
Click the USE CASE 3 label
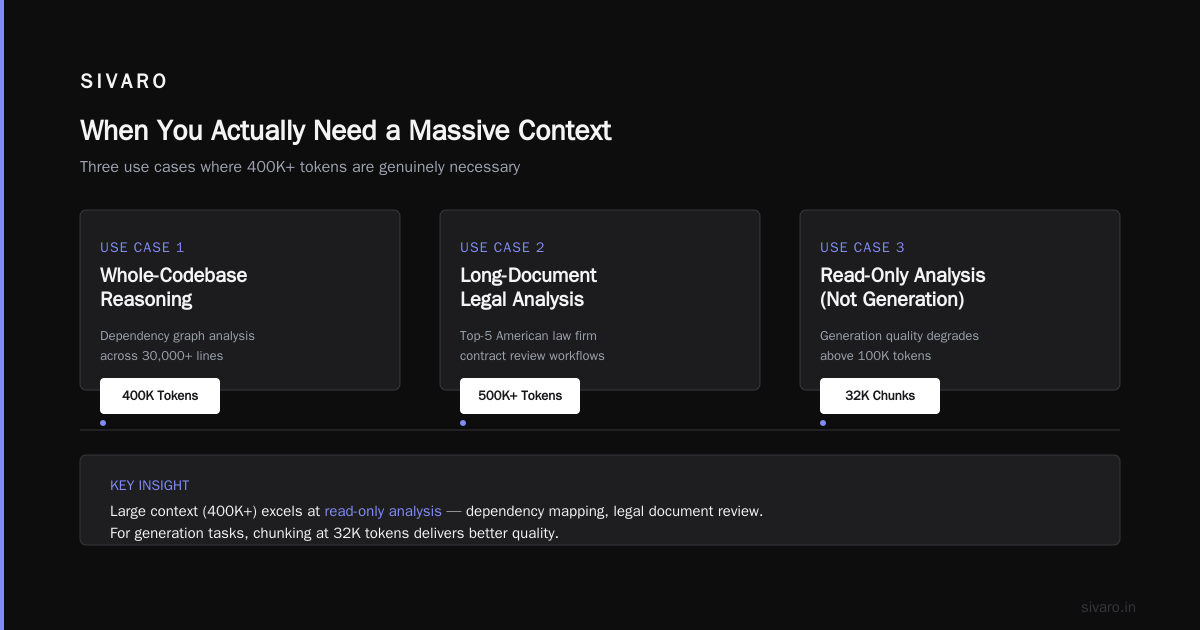(x=862, y=247)
